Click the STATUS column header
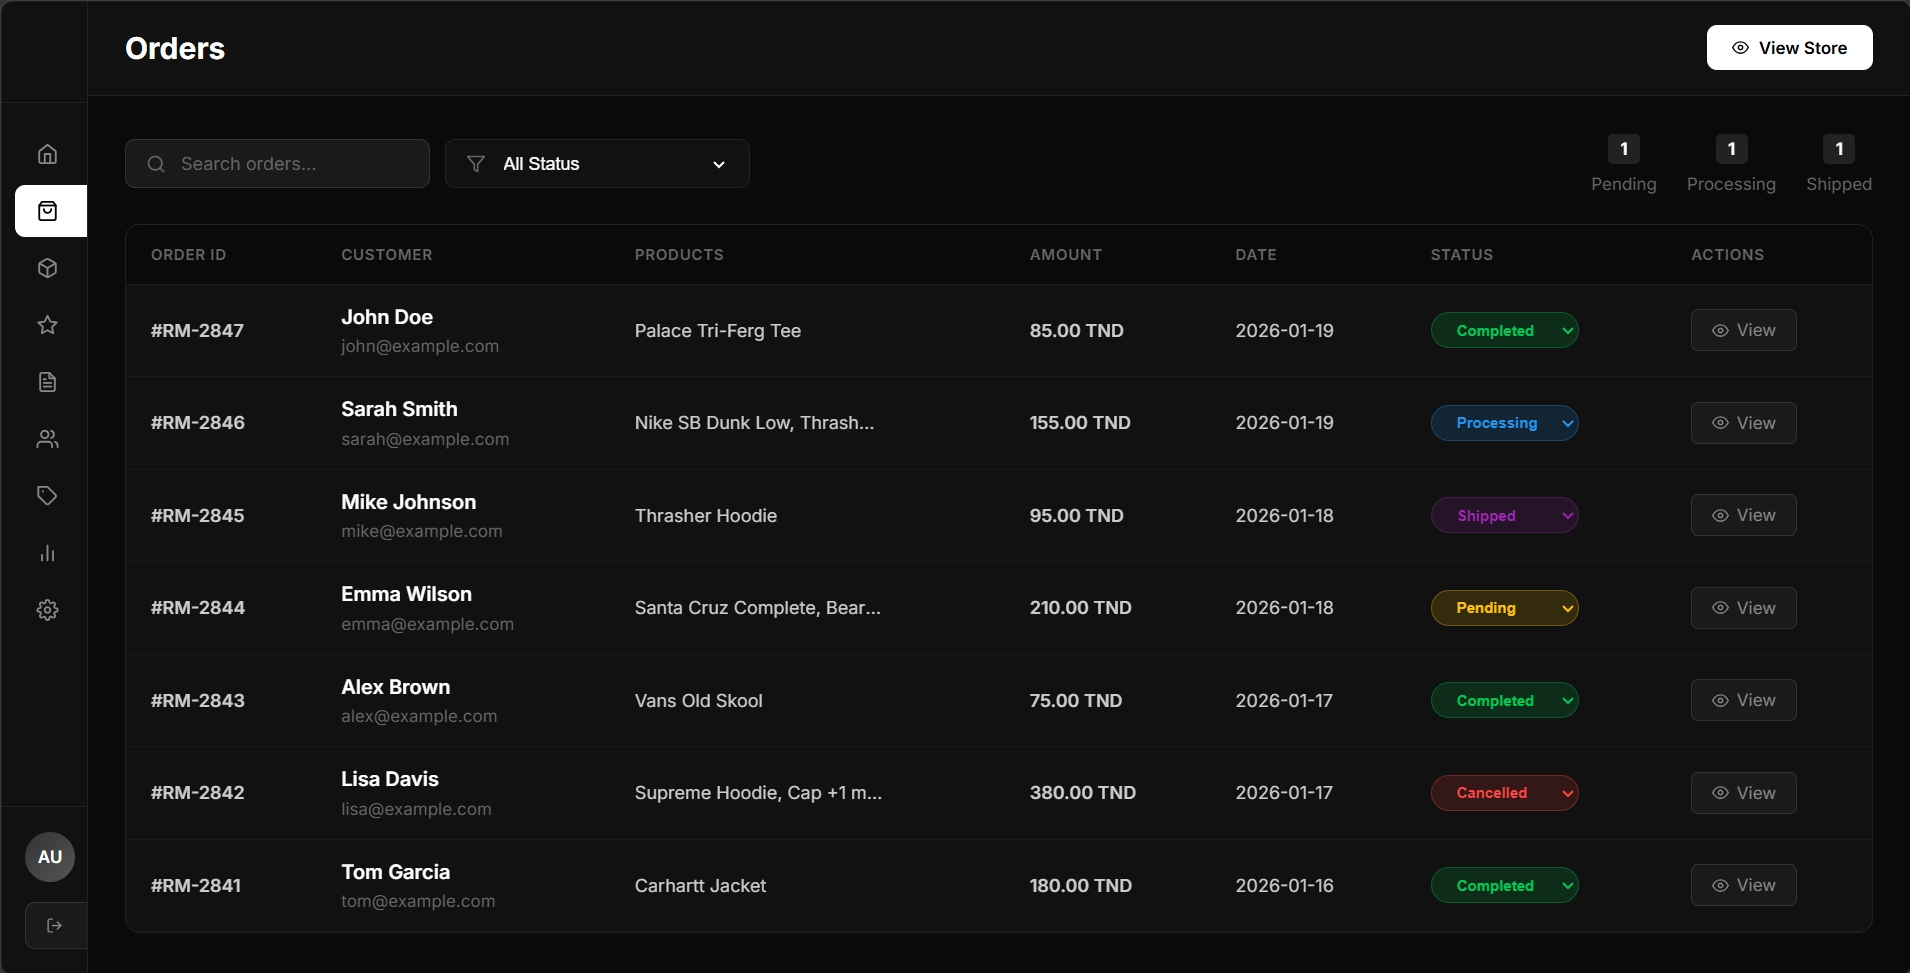The image size is (1910, 973). 1462,255
